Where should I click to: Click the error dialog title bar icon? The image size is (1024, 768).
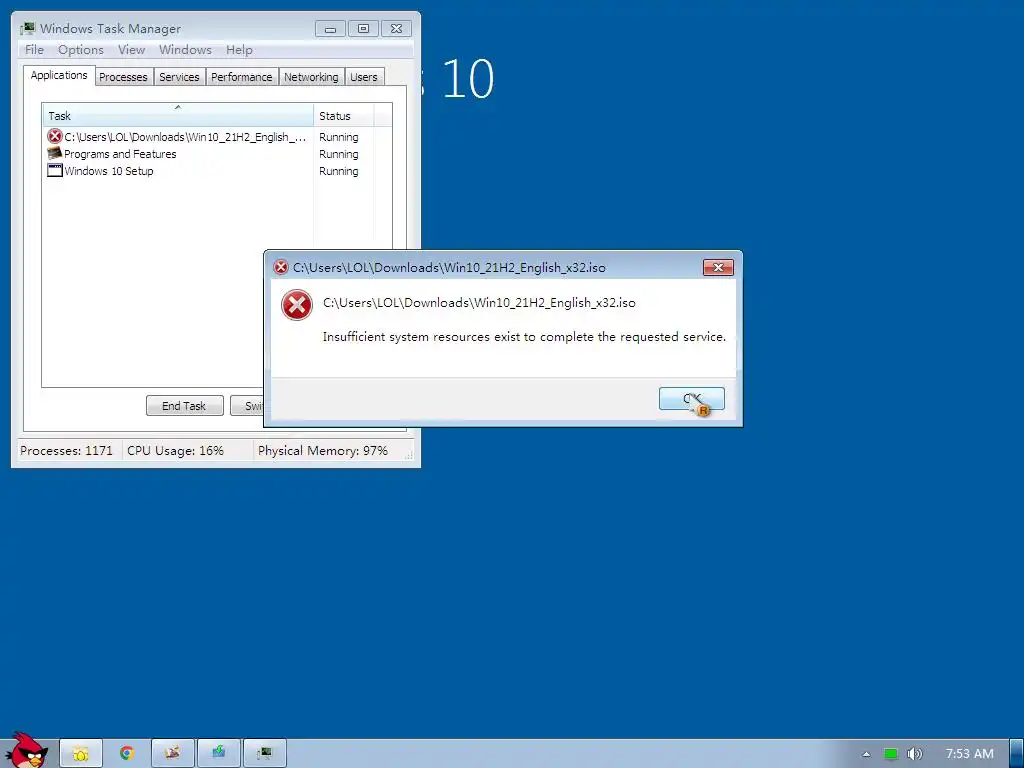point(281,267)
